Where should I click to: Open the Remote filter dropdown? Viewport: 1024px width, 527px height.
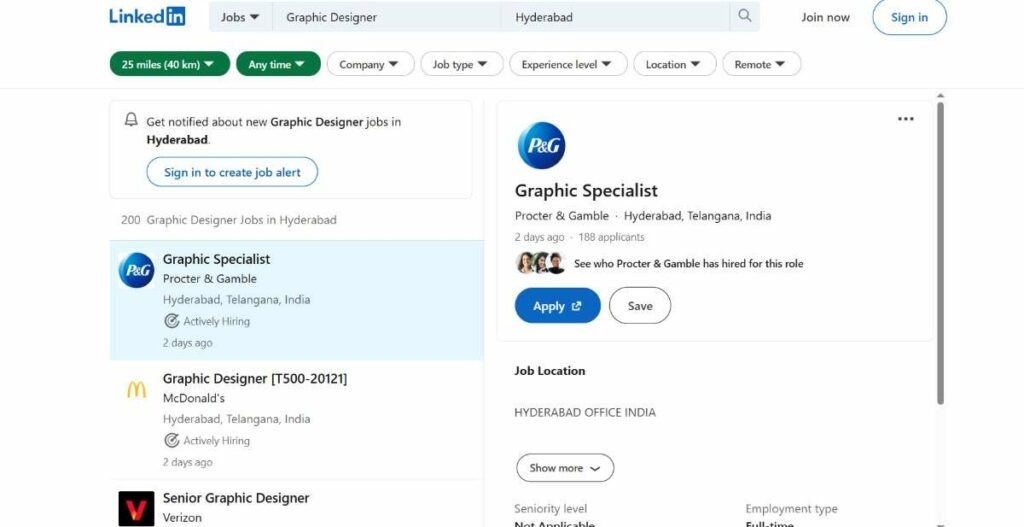(x=761, y=64)
